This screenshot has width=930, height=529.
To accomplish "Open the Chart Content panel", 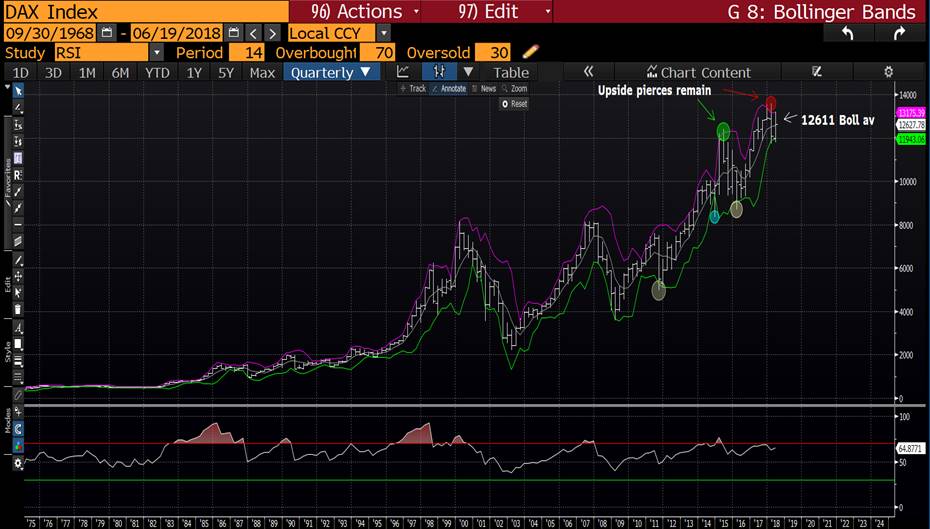I will [x=699, y=72].
